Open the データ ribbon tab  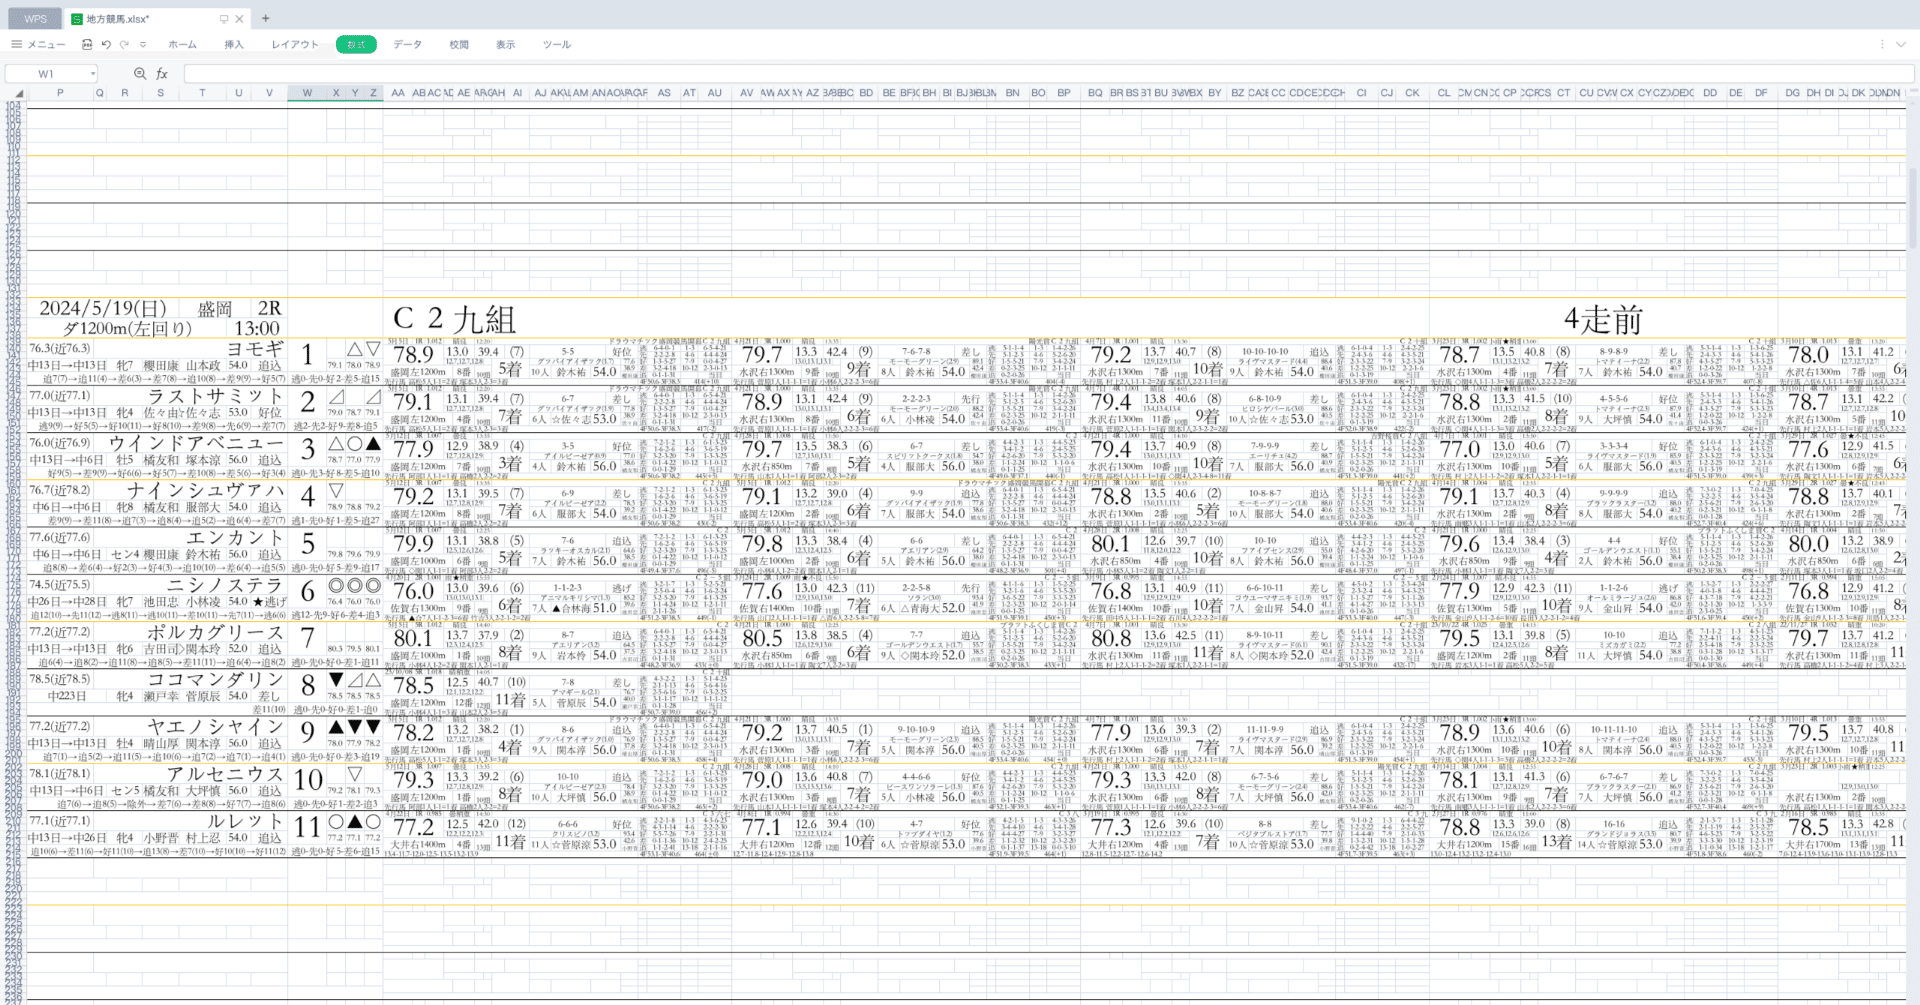pos(407,45)
